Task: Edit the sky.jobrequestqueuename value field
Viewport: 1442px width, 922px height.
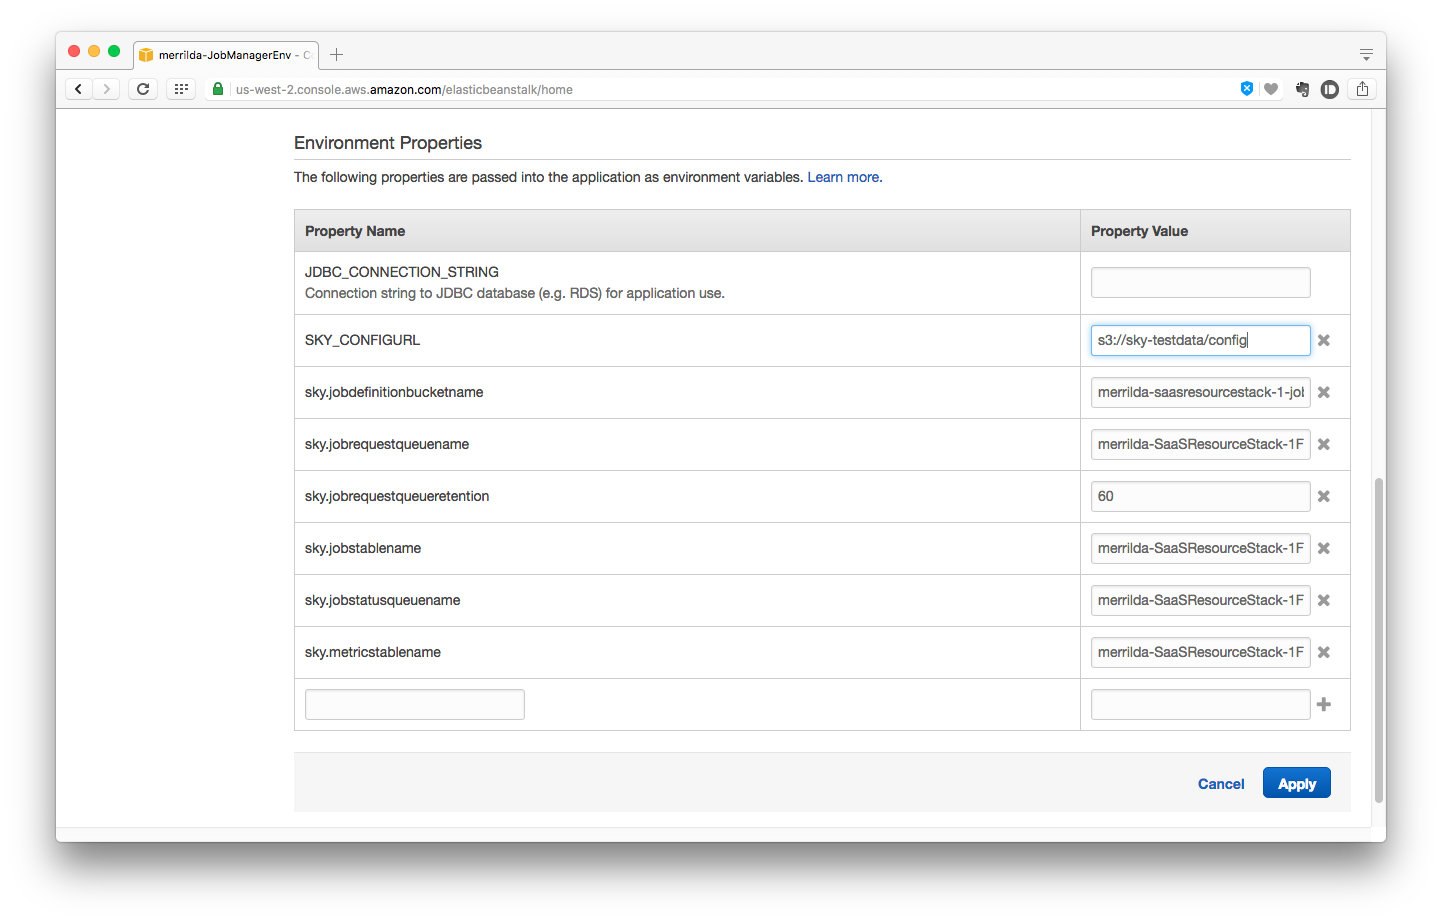Action: [x=1201, y=444]
